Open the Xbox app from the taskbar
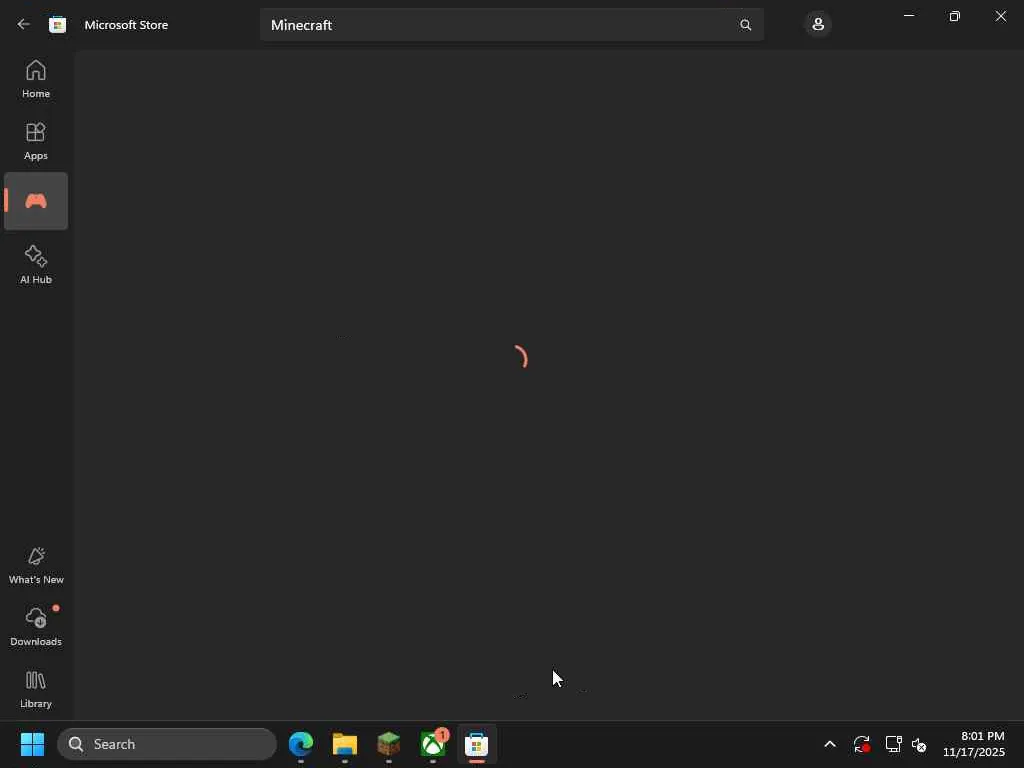The width and height of the screenshot is (1024, 768). (x=433, y=744)
